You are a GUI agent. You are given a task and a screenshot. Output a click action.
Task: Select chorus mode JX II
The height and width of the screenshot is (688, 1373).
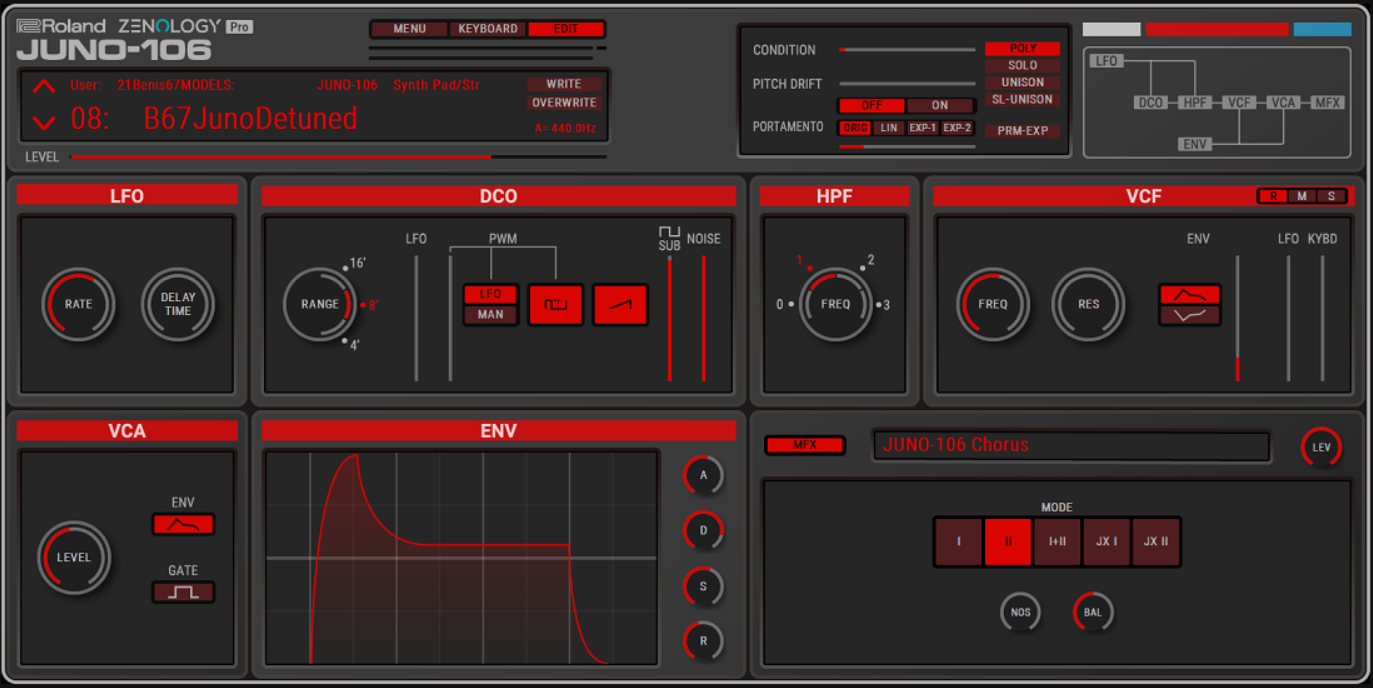(1156, 542)
